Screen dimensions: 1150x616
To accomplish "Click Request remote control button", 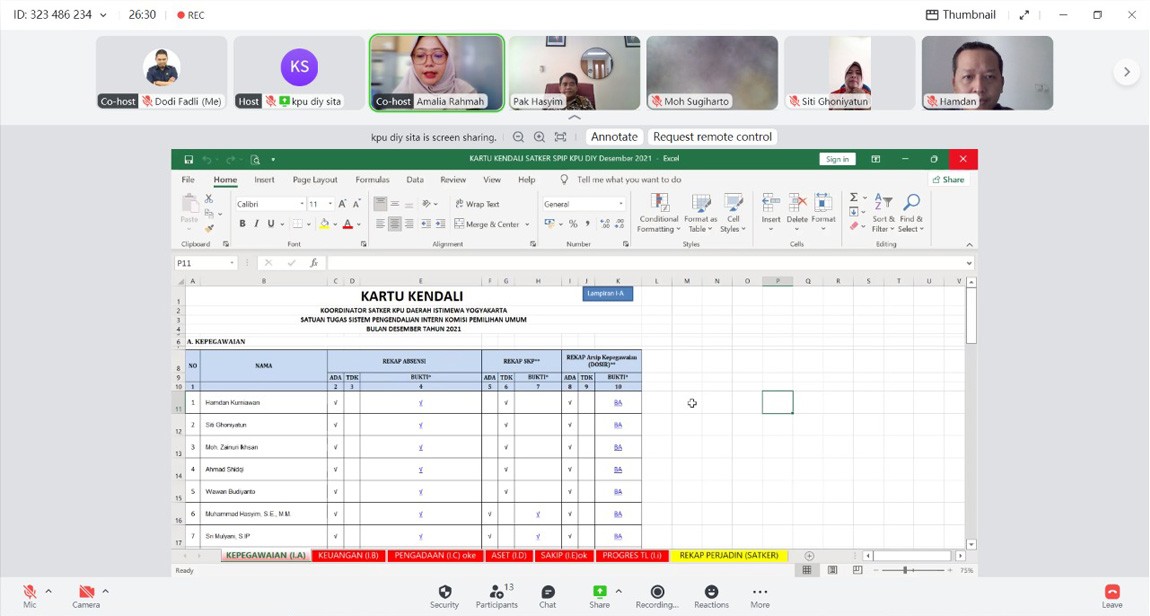I will tap(712, 137).
